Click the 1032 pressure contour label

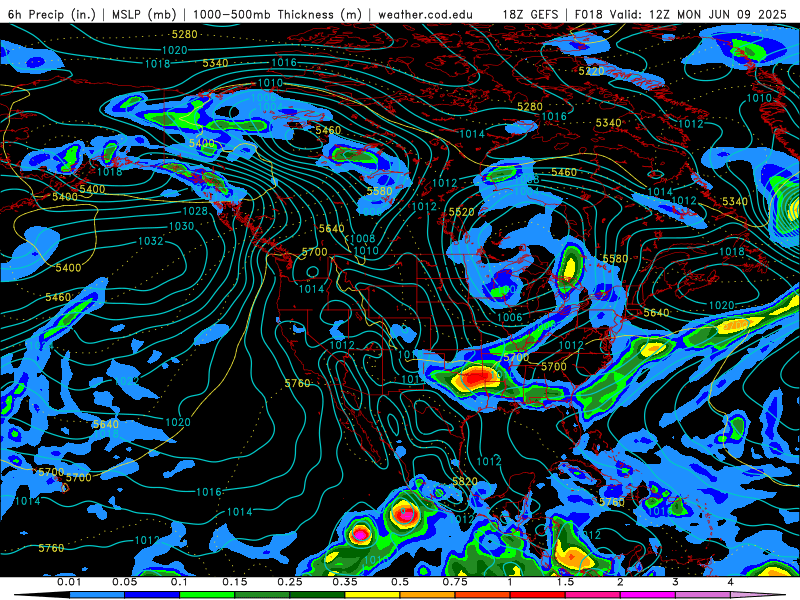pos(151,241)
